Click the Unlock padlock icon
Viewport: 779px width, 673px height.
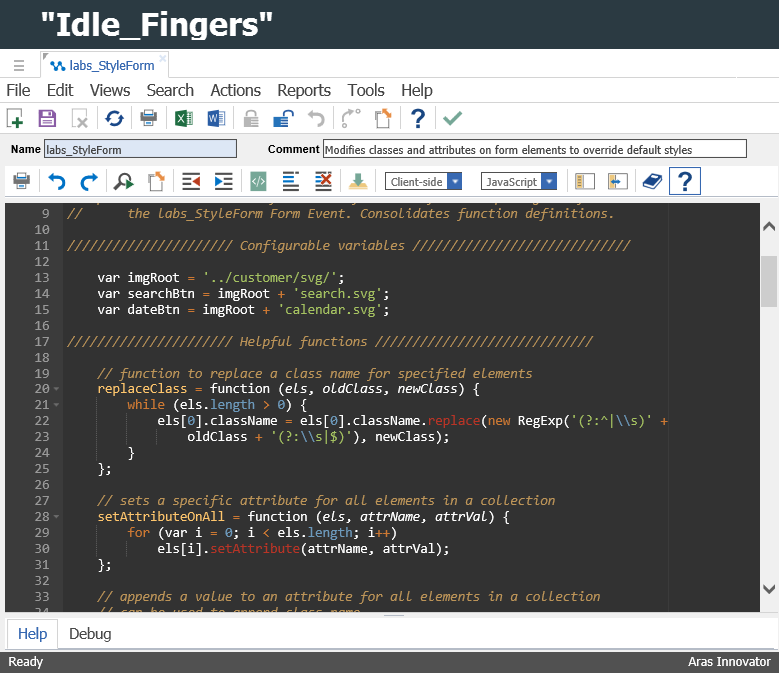point(283,119)
